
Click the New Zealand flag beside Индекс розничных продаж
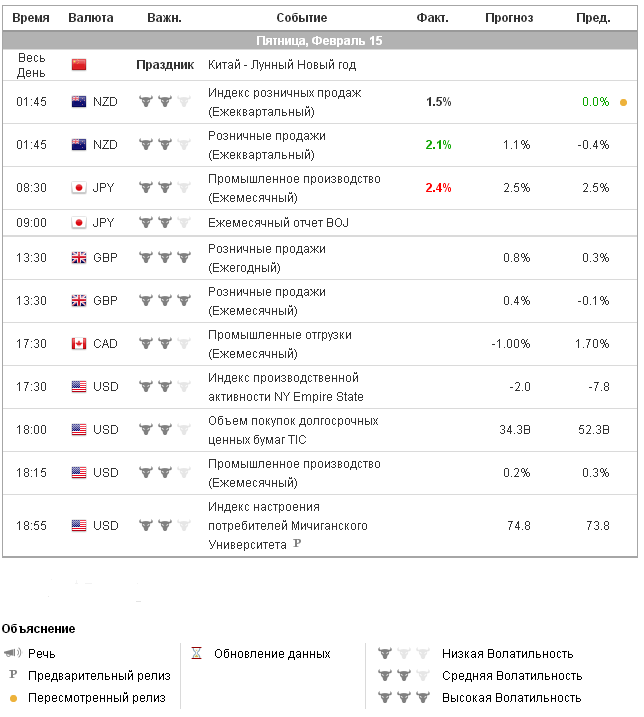click(x=79, y=102)
